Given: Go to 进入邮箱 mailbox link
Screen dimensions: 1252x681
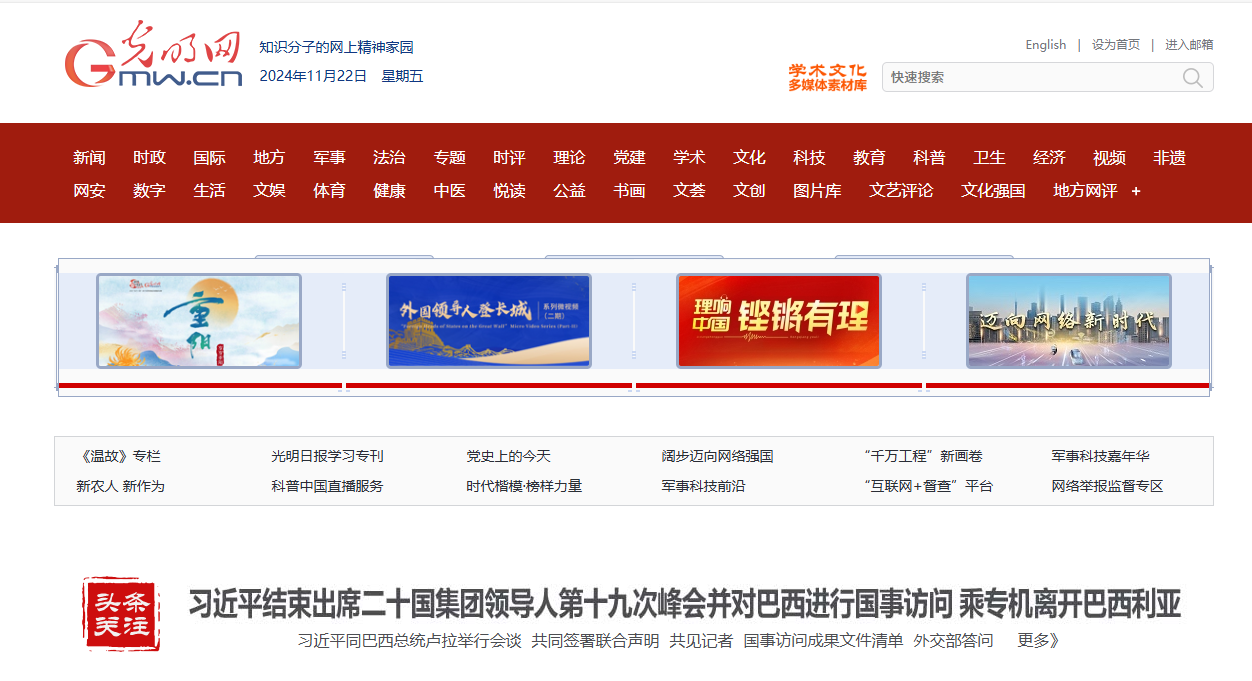Looking at the screenshot, I should 1189,45.
